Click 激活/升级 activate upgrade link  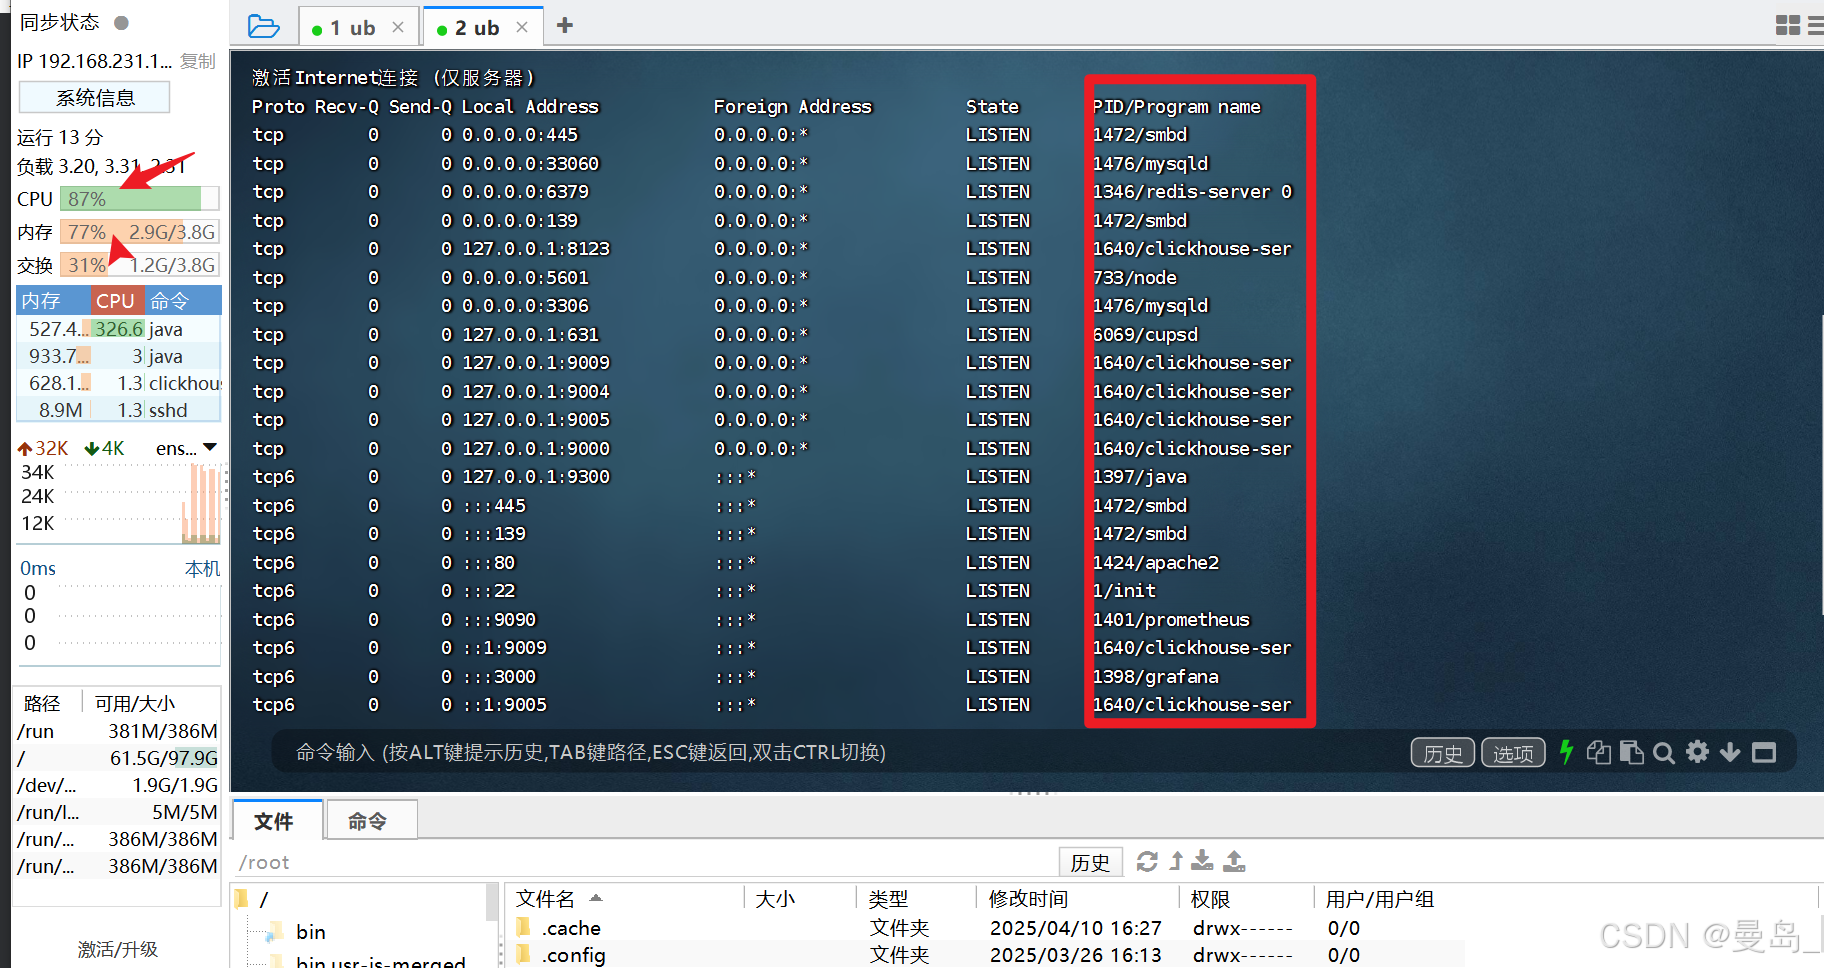[118, 949]
